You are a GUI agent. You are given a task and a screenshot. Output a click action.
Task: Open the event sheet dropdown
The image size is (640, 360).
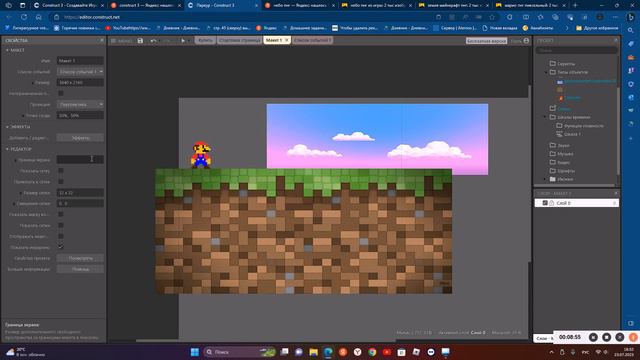80,71
